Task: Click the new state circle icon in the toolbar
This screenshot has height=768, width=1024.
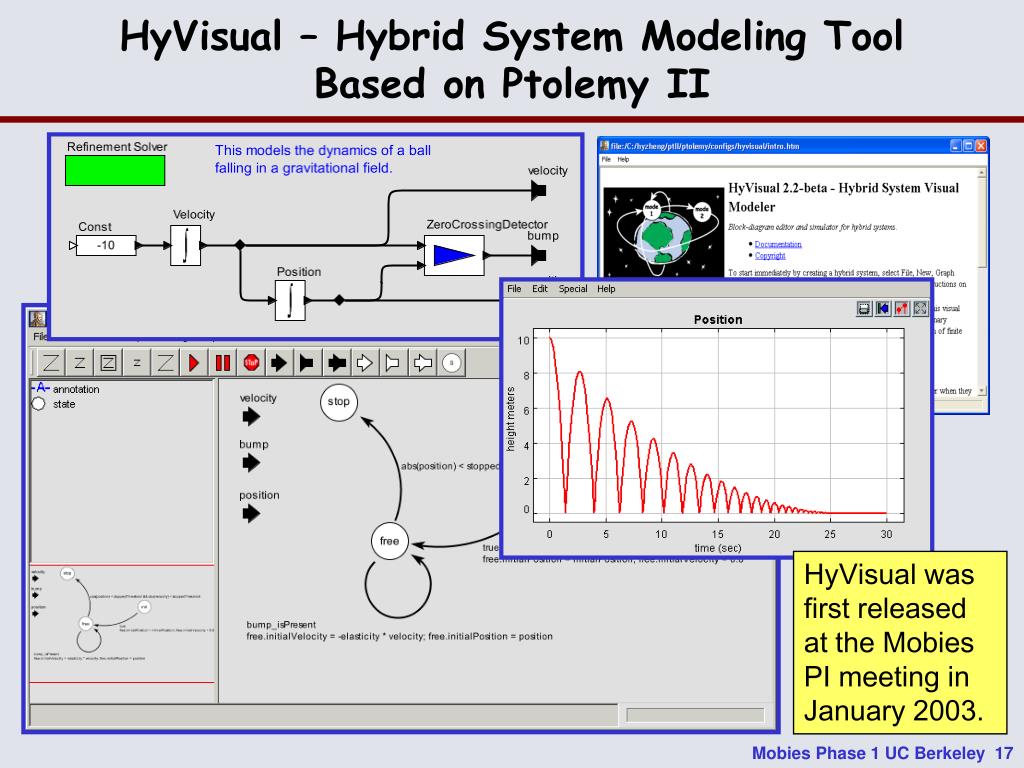Action: (x=451, y=362)
